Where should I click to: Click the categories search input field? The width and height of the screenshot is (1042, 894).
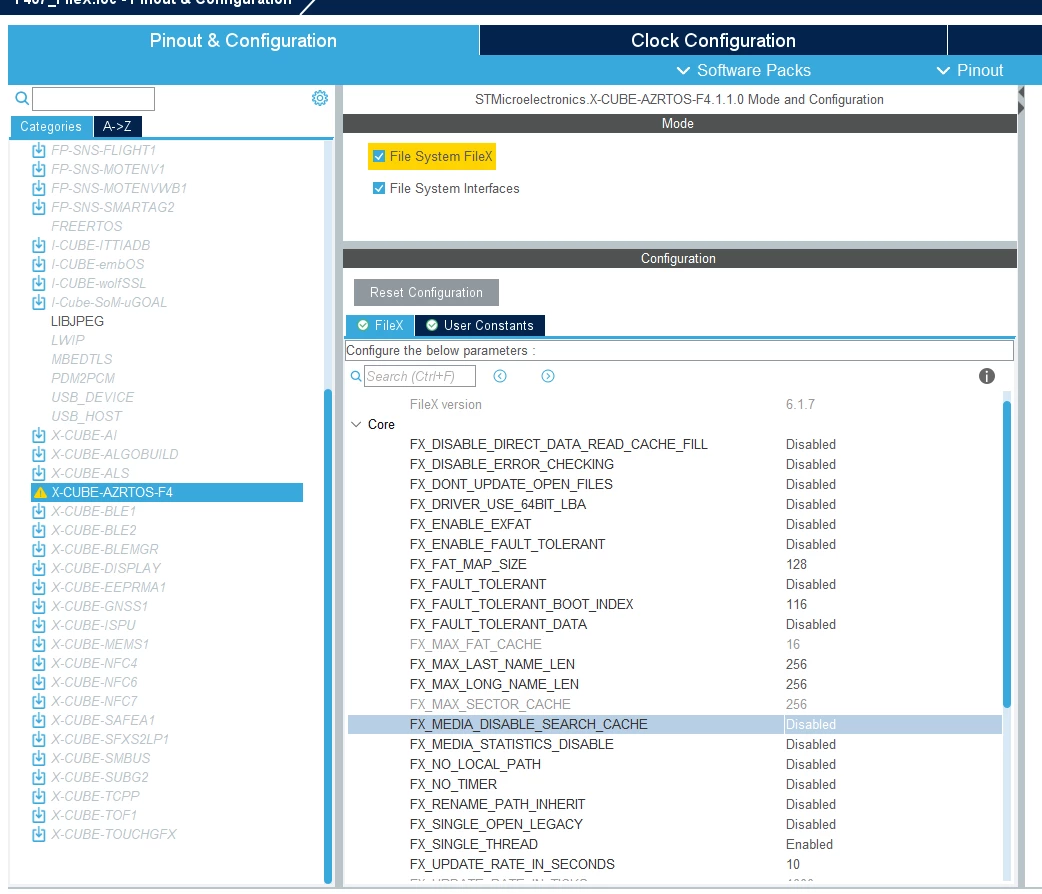(94, 99)
